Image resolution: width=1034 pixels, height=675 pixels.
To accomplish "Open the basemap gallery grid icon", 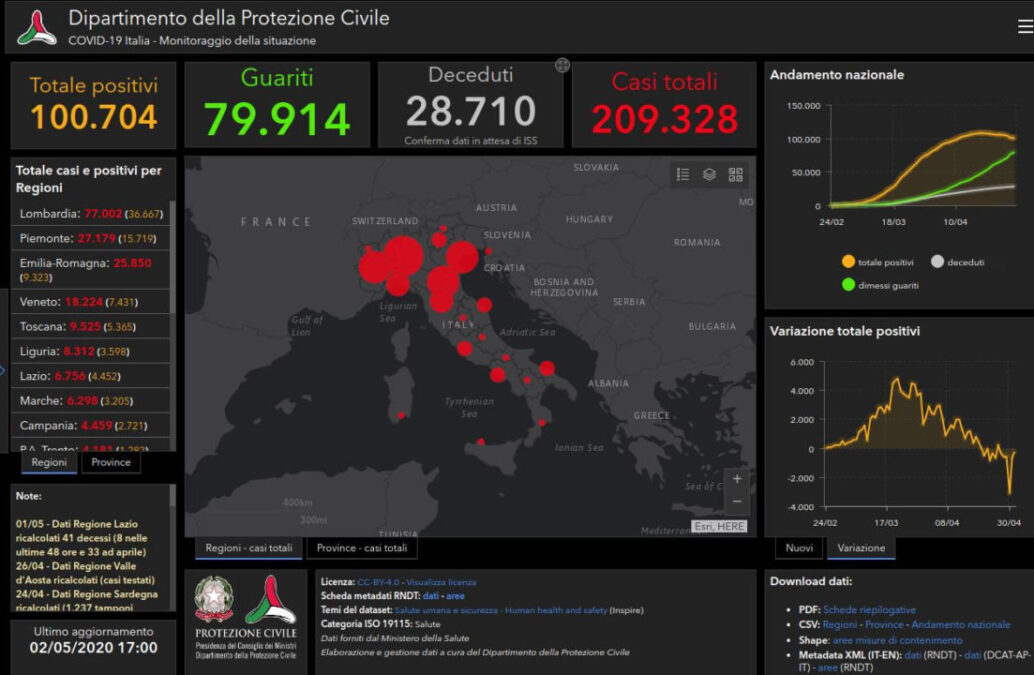I will 736,174.
